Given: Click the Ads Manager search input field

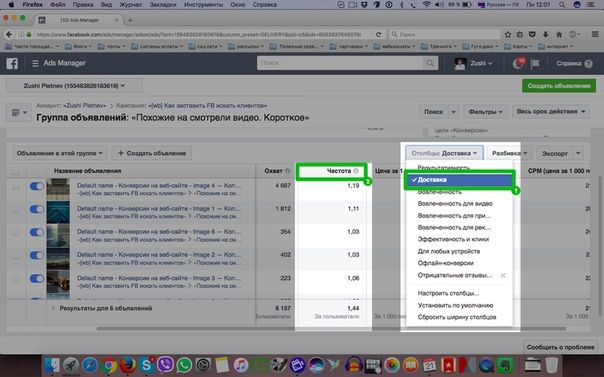Looking at the screenshot, I should click(x=341, y=63).
